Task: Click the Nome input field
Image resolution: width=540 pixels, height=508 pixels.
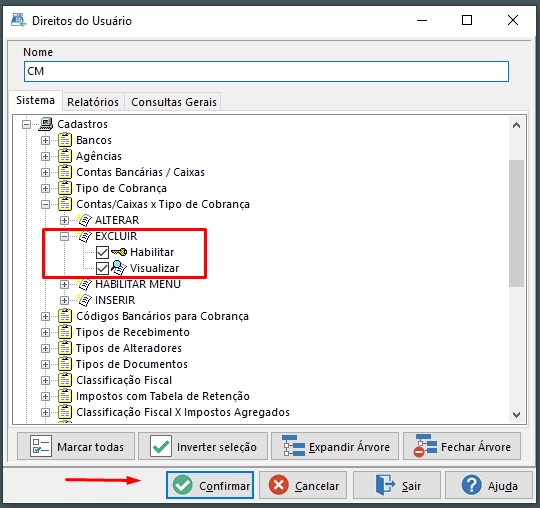Action: coord(266,71)
